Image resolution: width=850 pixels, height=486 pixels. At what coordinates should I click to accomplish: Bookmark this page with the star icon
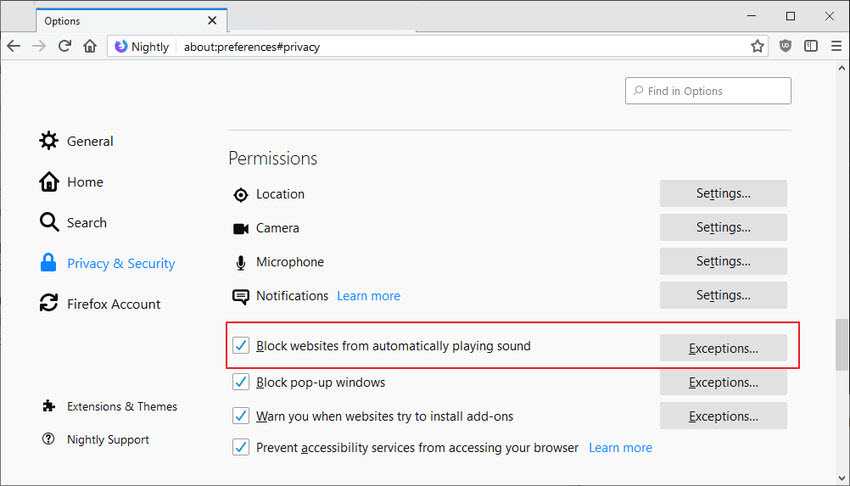pos(757,47)
